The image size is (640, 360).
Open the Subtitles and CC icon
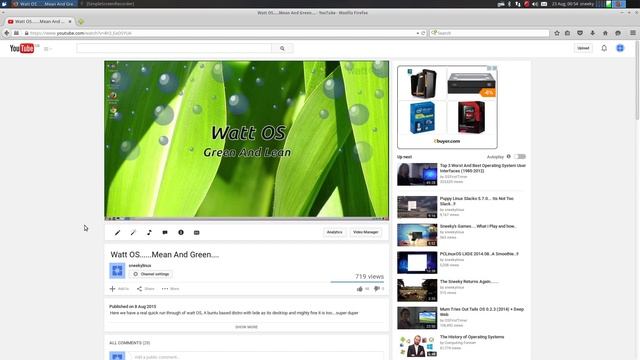[x=197, y=233]
